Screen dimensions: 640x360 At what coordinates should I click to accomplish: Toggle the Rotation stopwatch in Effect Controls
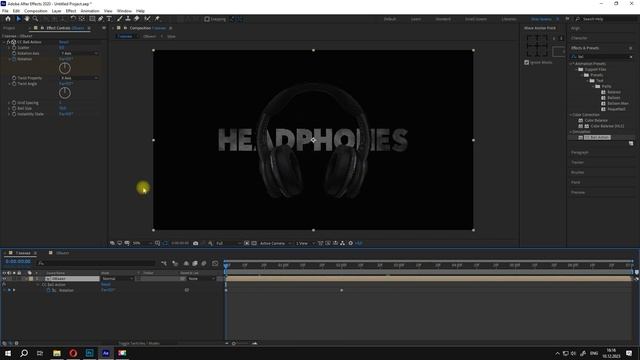[x=14, y=59]
